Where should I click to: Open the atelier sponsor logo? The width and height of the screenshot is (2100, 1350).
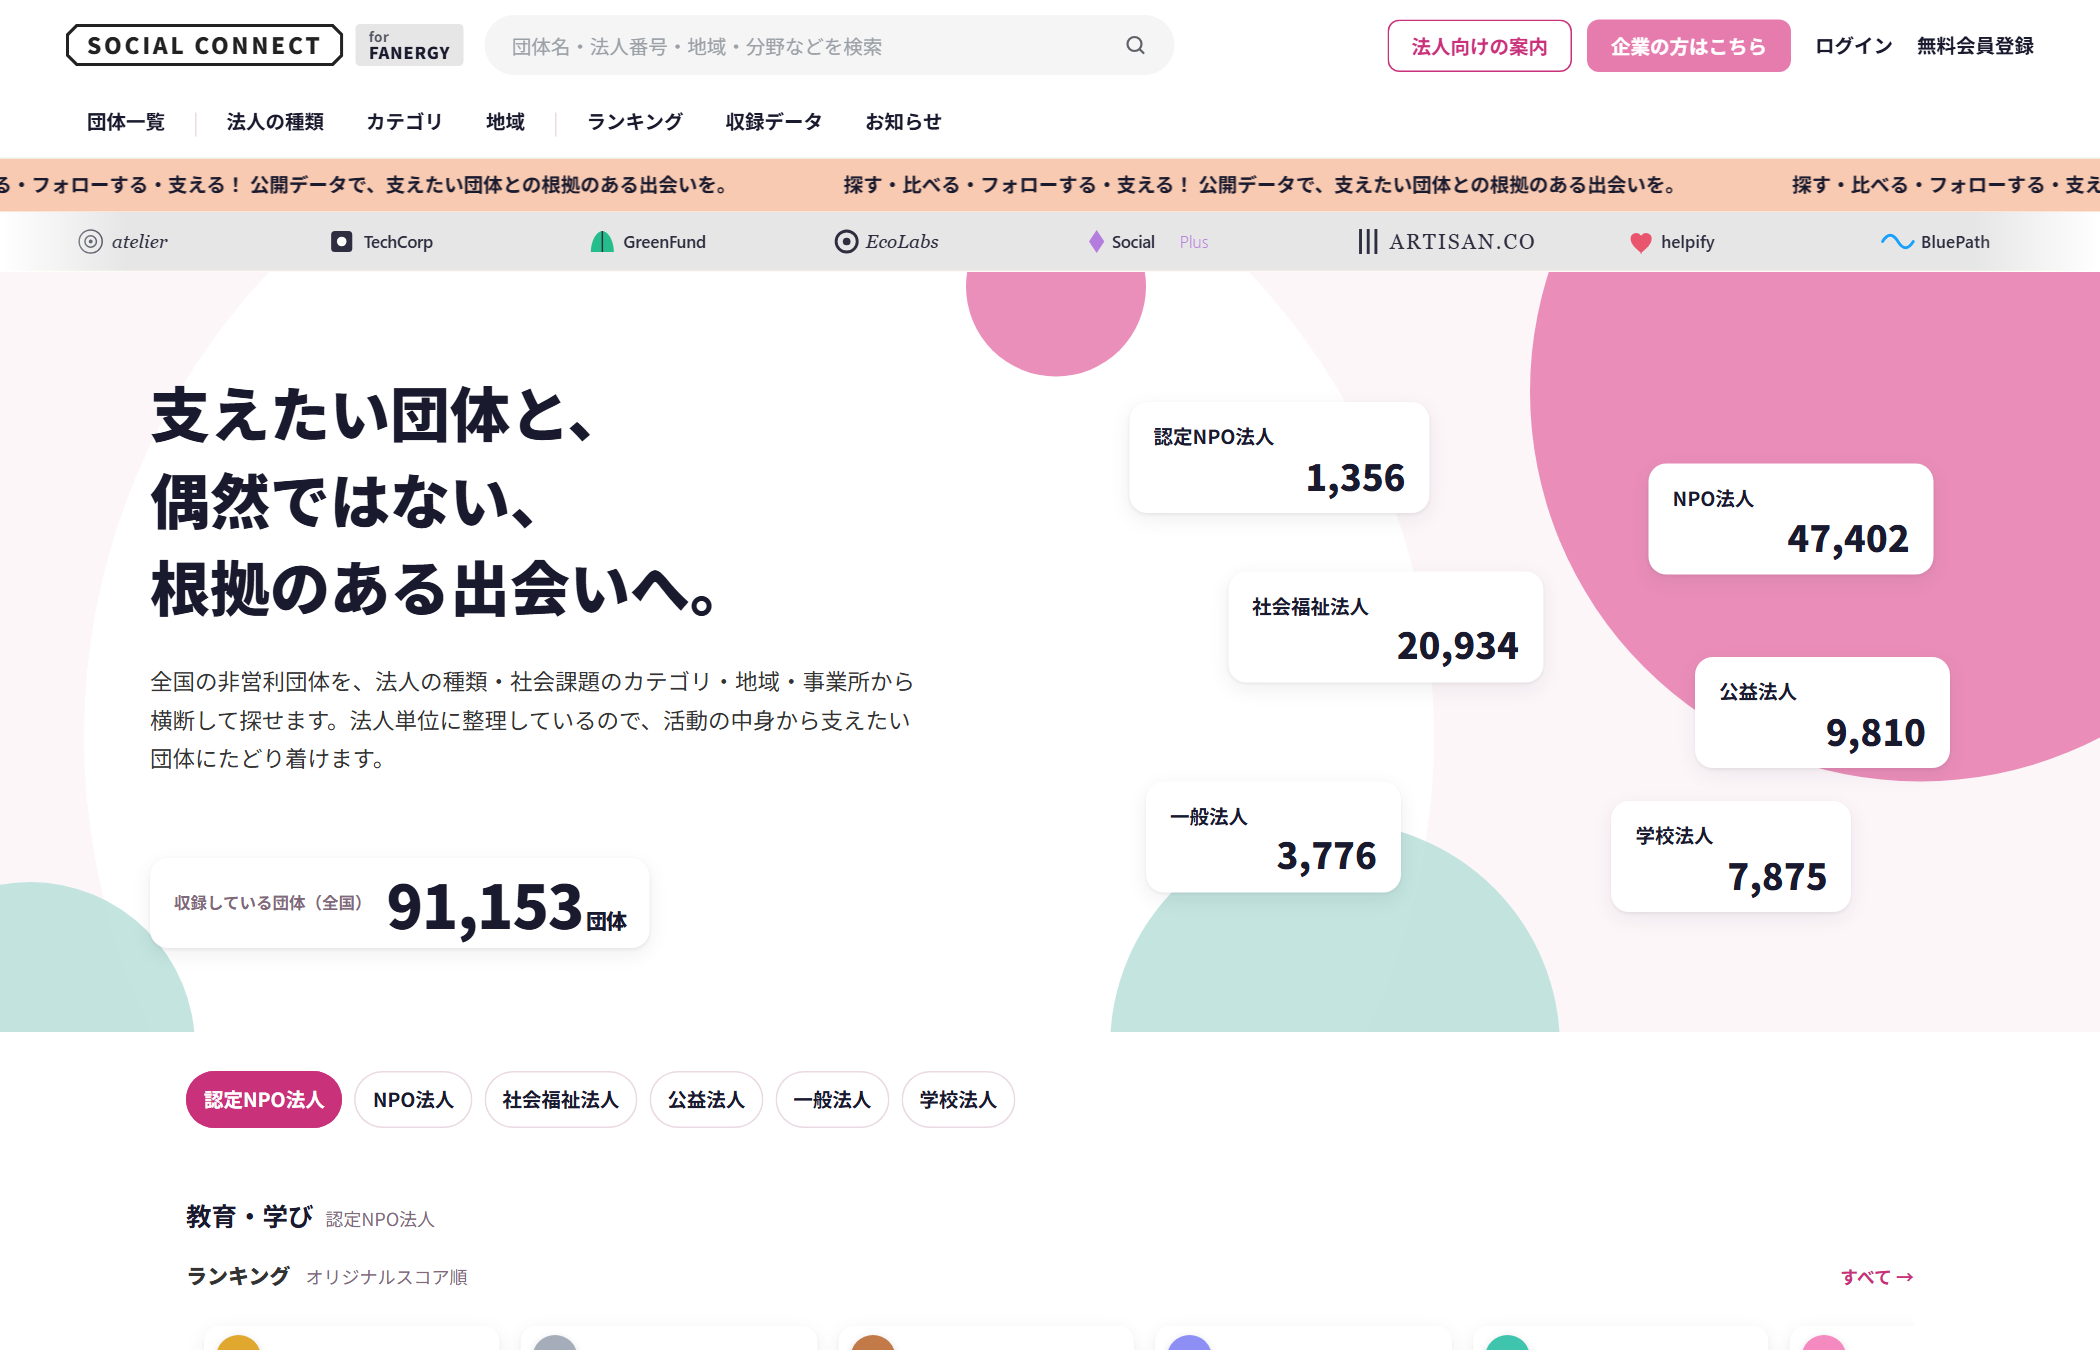click(123, 242)
